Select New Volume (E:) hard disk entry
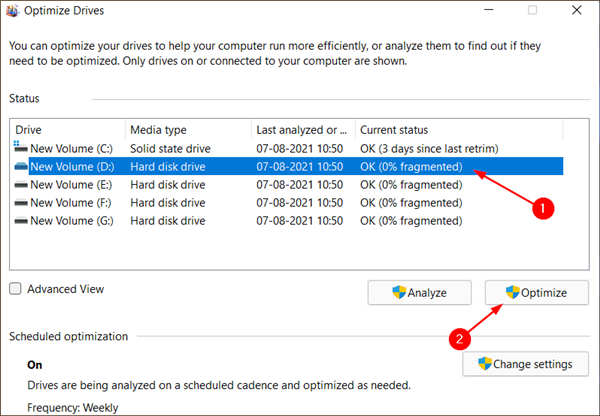The image size is (600, 416). (200, 184)
